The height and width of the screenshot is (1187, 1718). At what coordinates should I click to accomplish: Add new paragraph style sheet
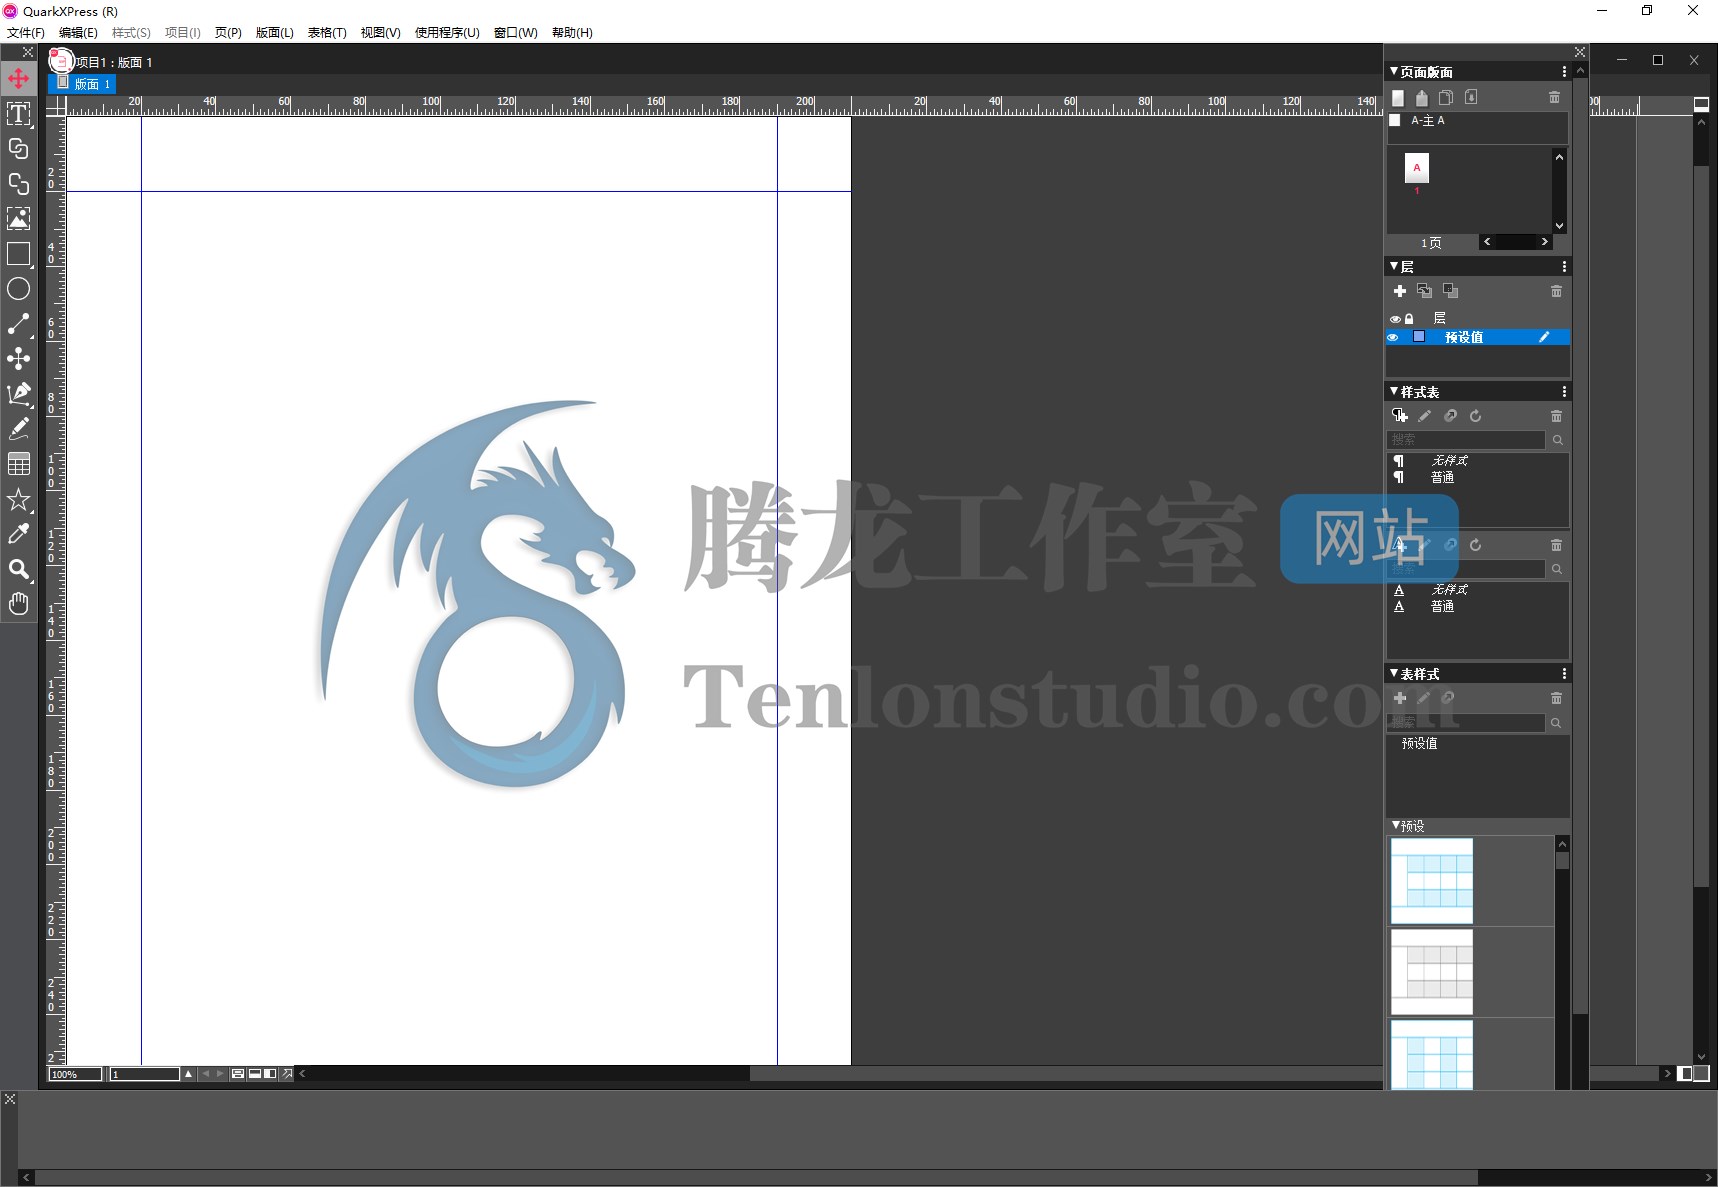coord(1400,416)
